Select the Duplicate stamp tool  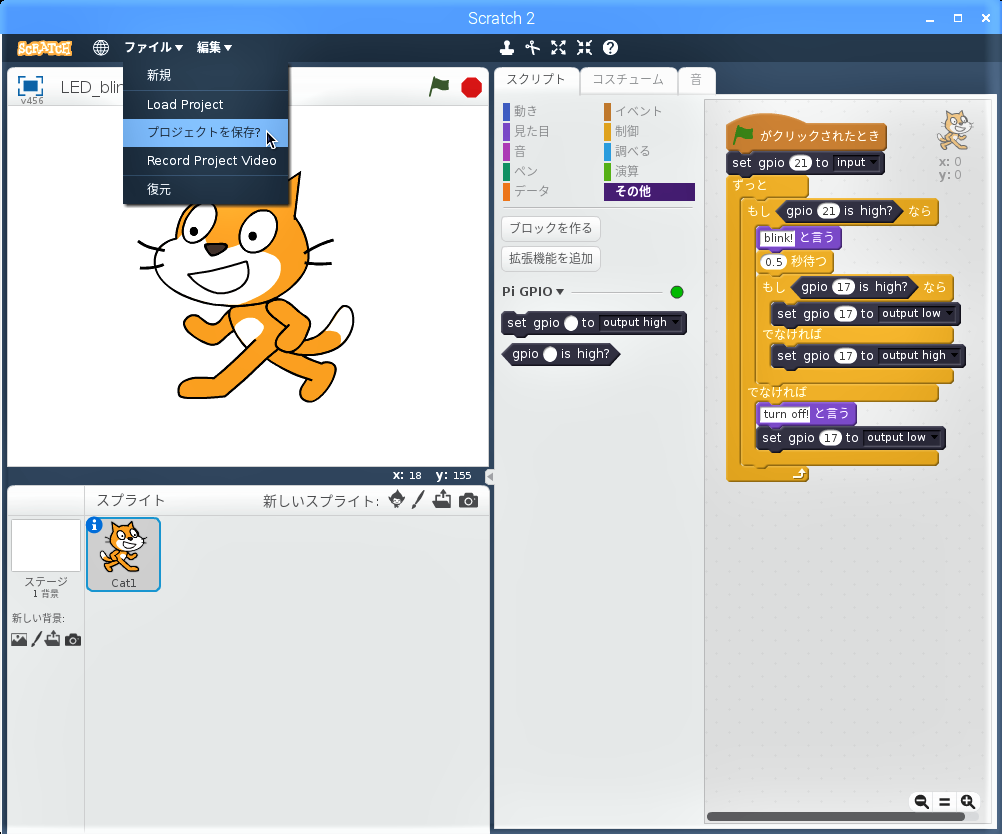point(507,48)
